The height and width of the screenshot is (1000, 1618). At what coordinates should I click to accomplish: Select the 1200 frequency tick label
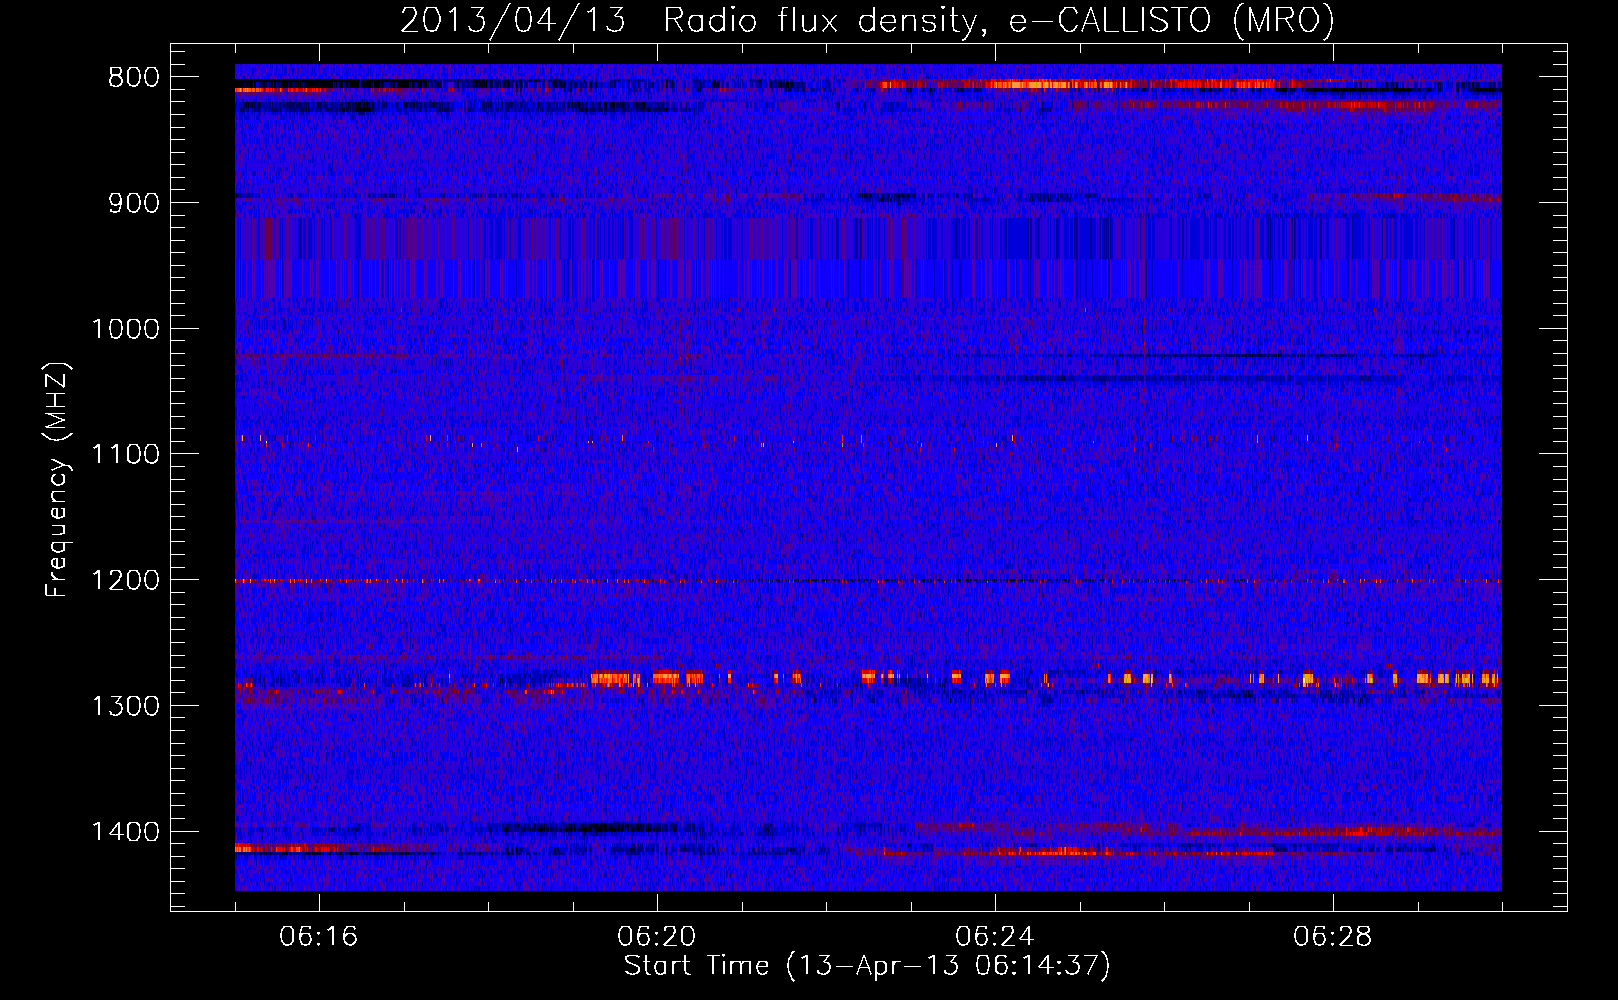tap(125, 581)
